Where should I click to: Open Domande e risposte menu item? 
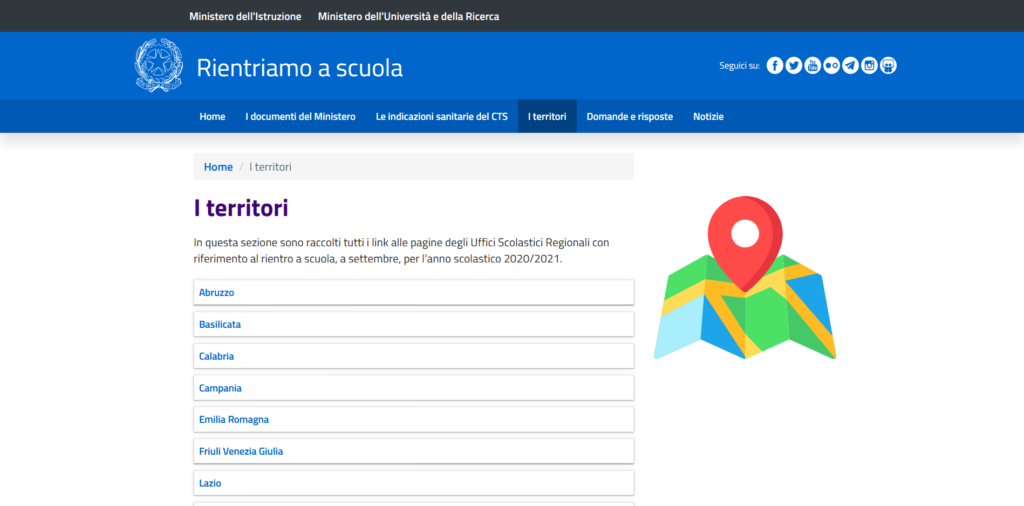[630, 116]
